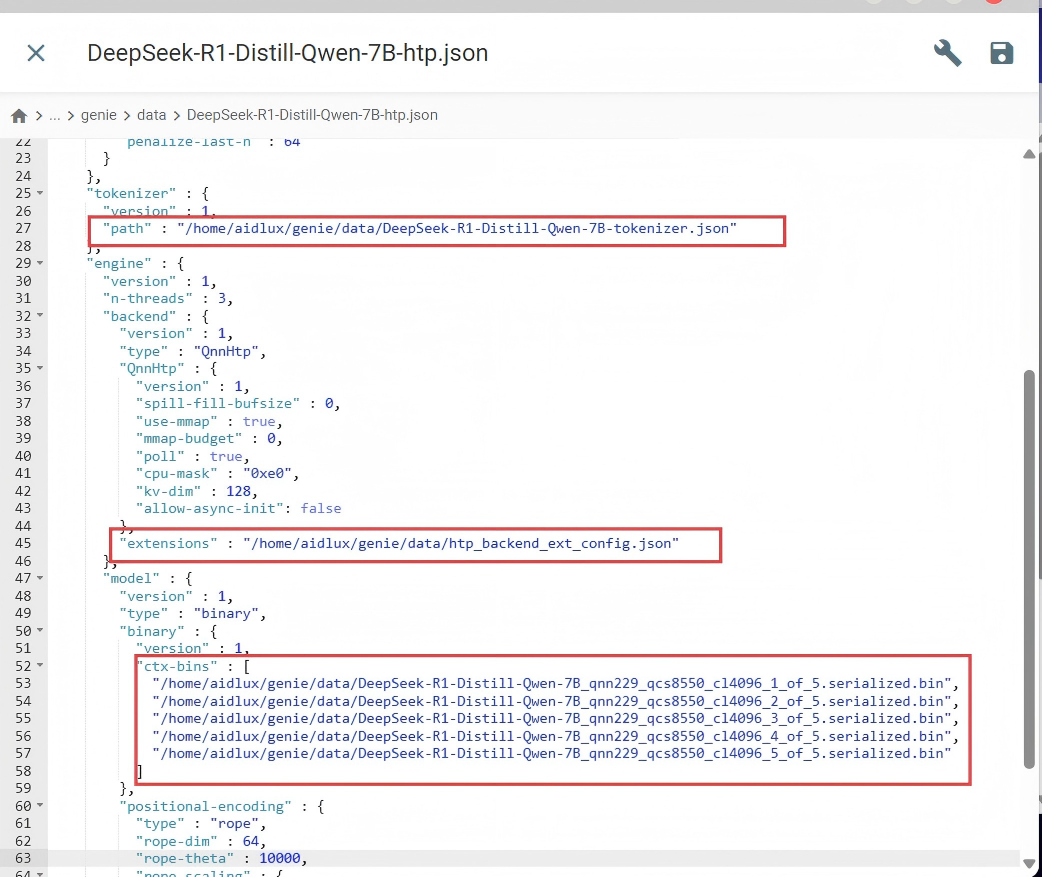1042x877 pixels.
Task: Click the model type "binary" value
Action: pyautogui.click(x=226, y=613)
